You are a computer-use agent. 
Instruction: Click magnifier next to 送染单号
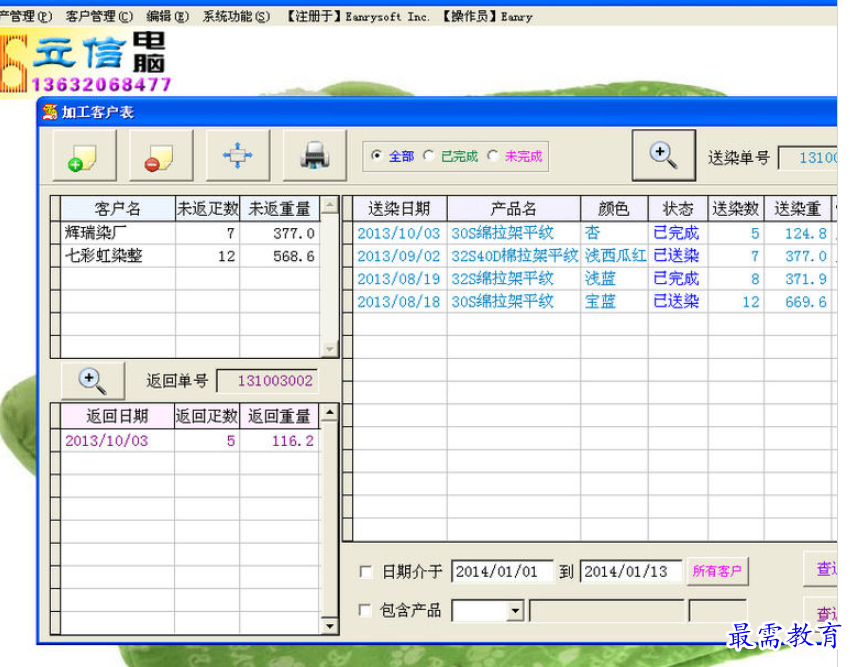coord(663,155)
